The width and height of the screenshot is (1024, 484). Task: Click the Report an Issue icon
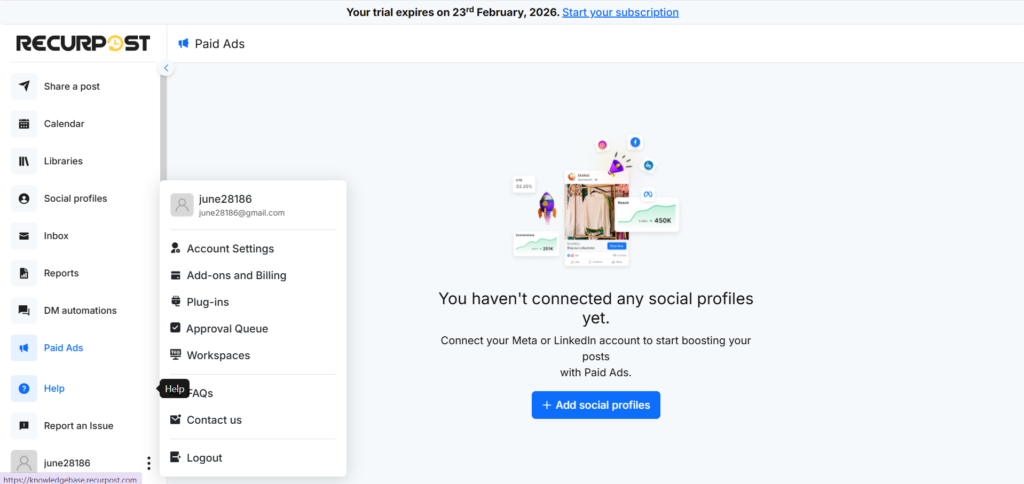(x=24, y=425)
